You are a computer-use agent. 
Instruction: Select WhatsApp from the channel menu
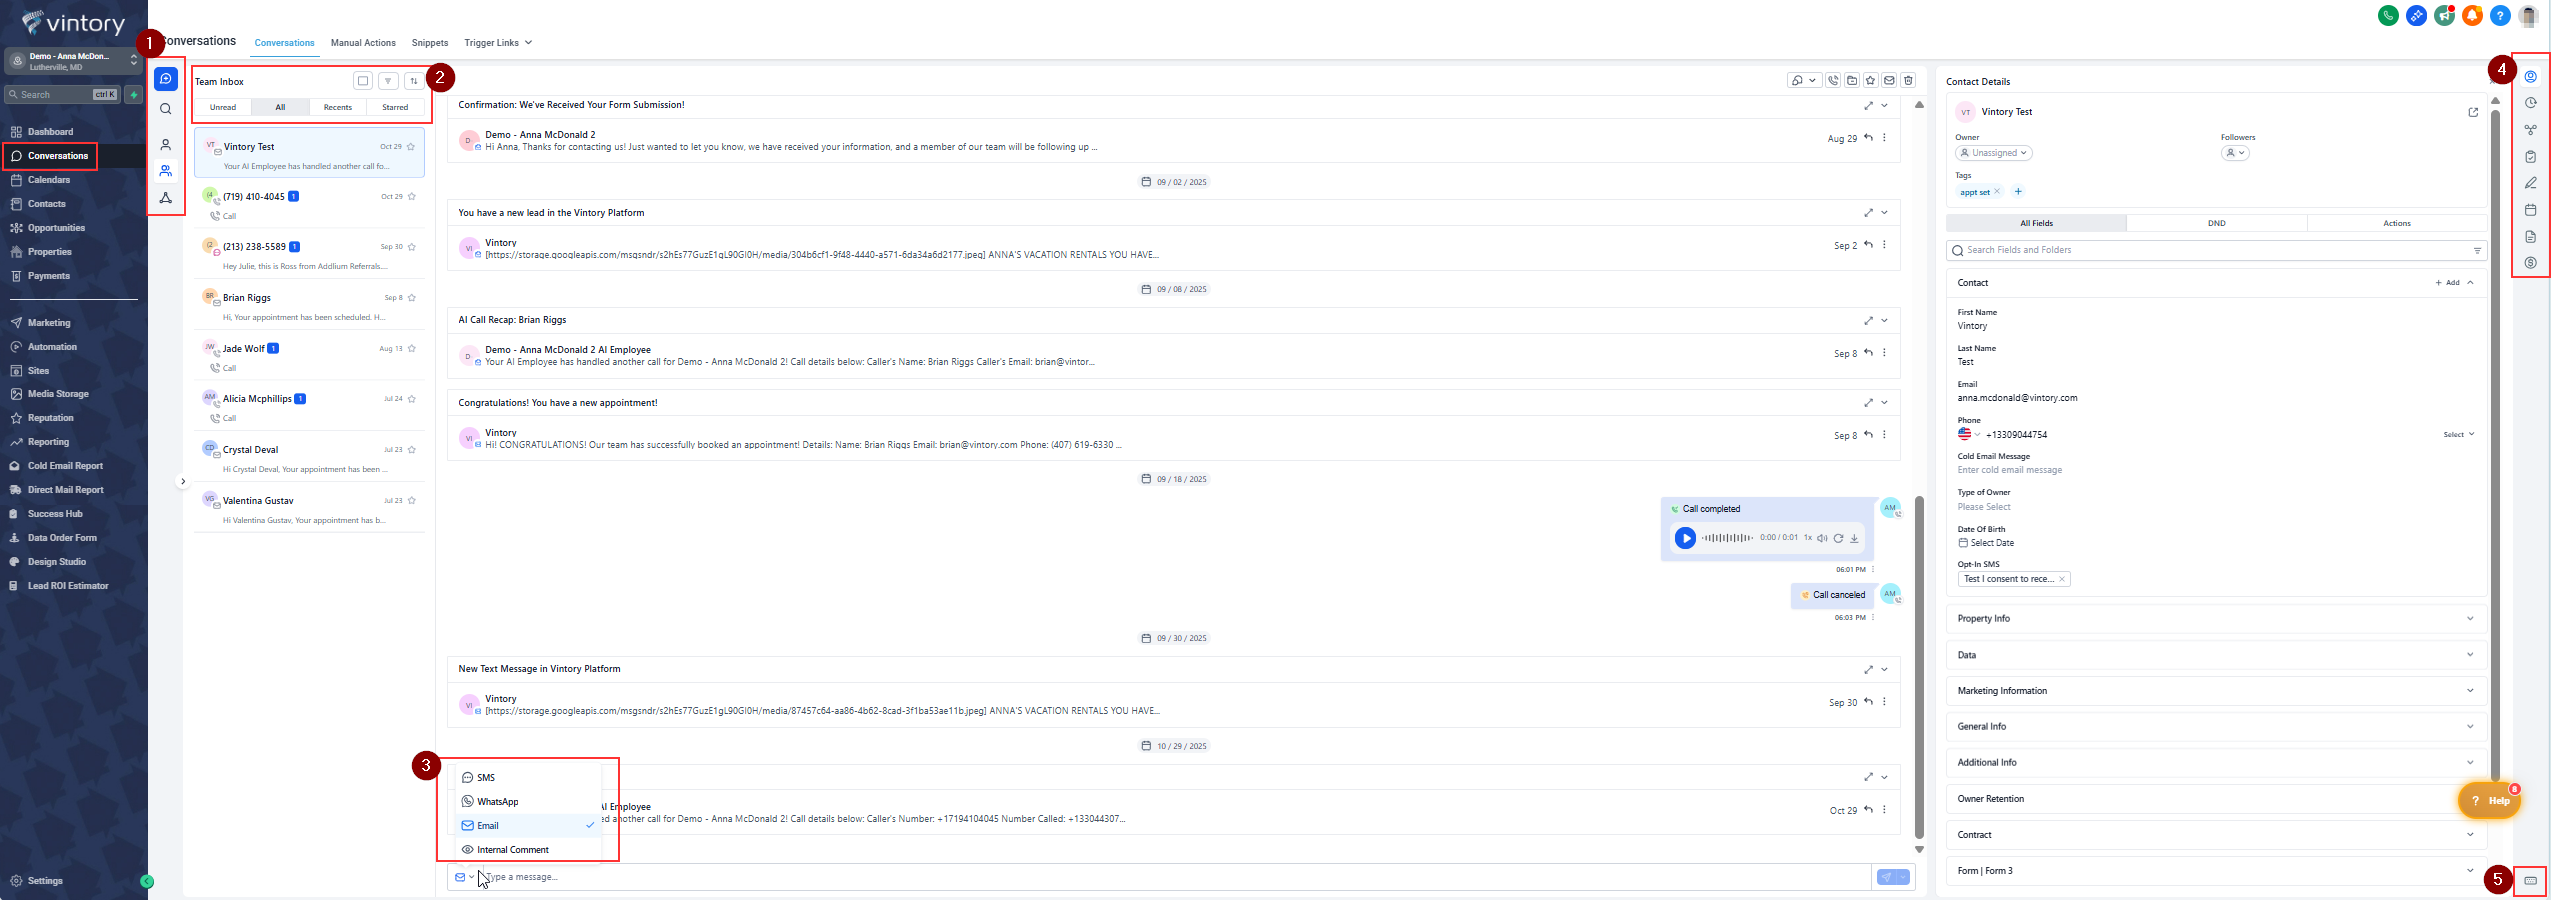click(x=497, y=802)
